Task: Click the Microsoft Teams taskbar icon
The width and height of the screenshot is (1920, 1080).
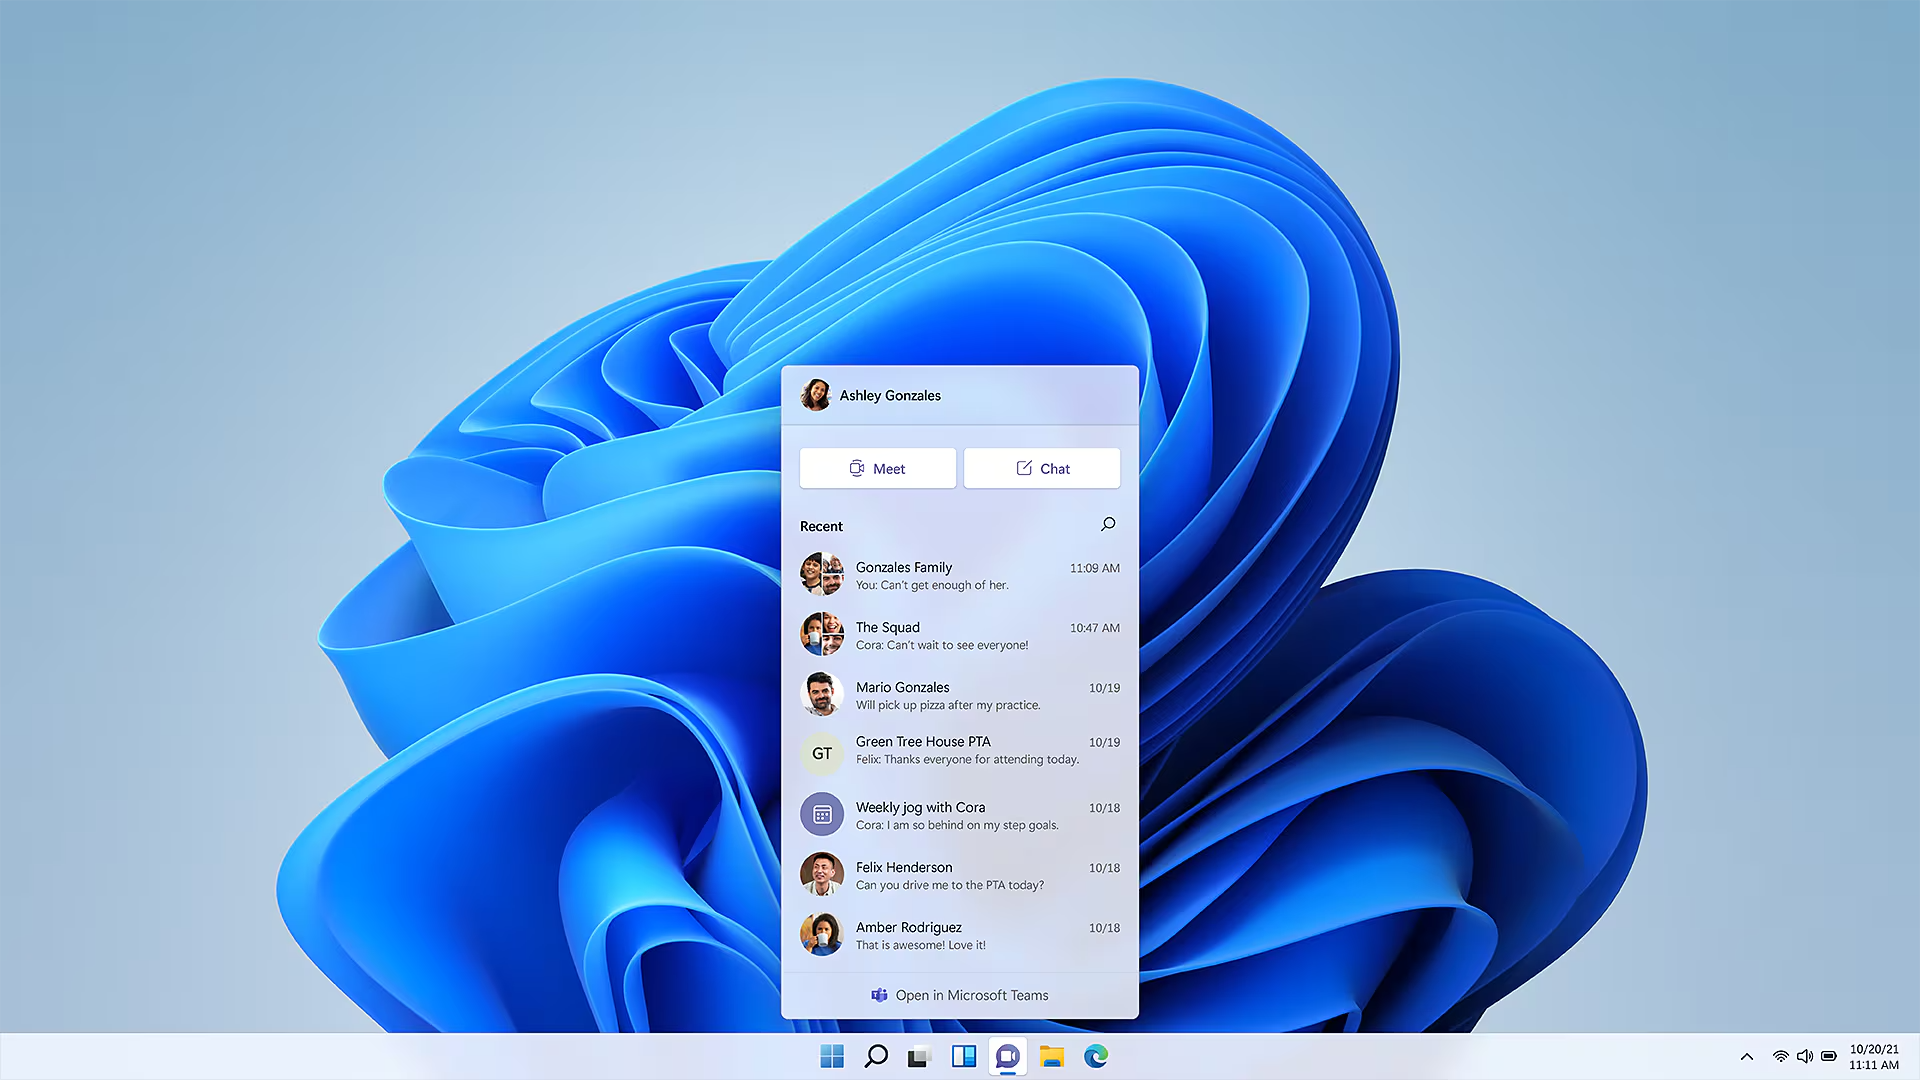Action: 1007,1055
